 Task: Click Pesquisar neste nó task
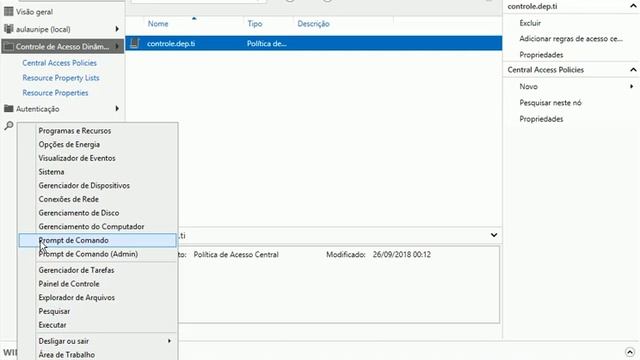(x=550, y=103)
